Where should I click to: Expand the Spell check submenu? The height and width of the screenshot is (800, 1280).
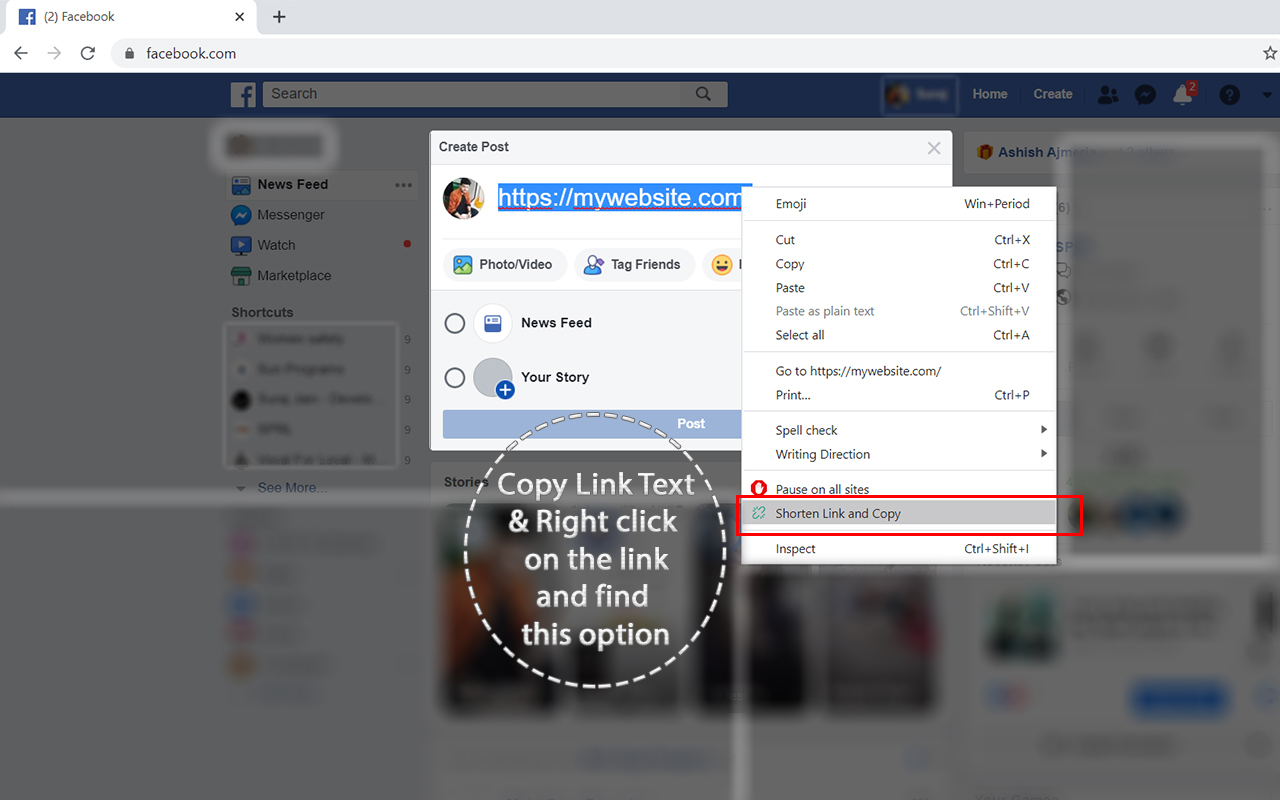[807, 430]
